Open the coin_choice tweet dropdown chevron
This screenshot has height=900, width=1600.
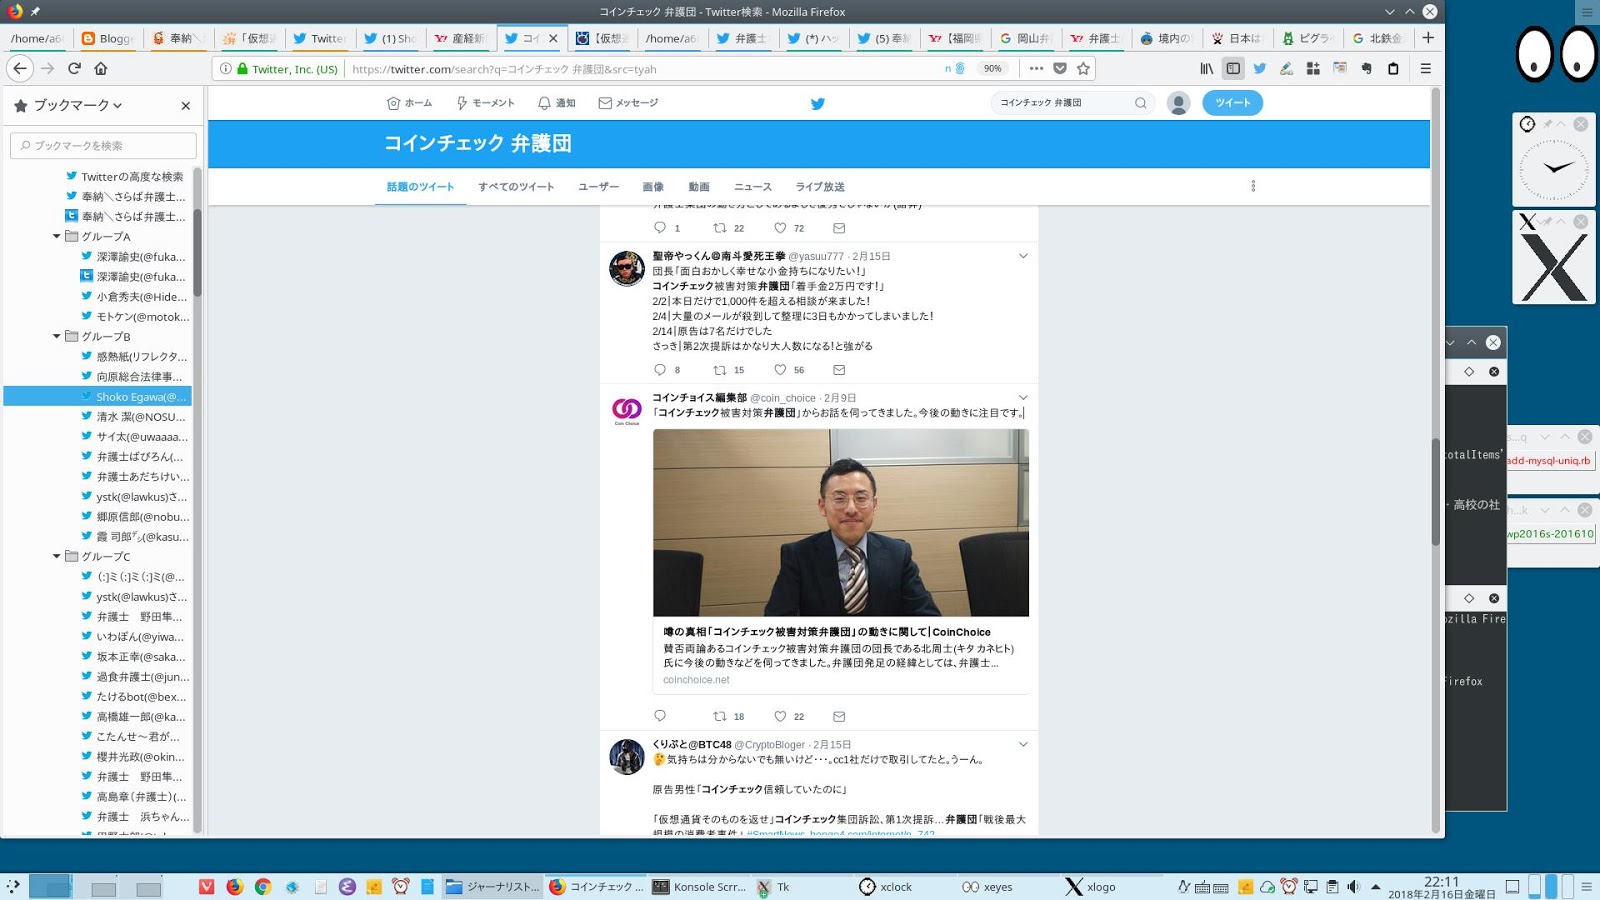[1023, 397]
